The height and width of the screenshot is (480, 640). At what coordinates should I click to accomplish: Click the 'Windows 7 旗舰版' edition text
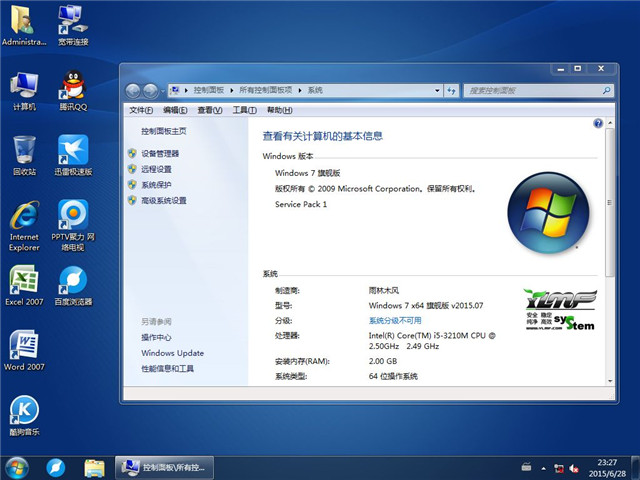point(307,173)
